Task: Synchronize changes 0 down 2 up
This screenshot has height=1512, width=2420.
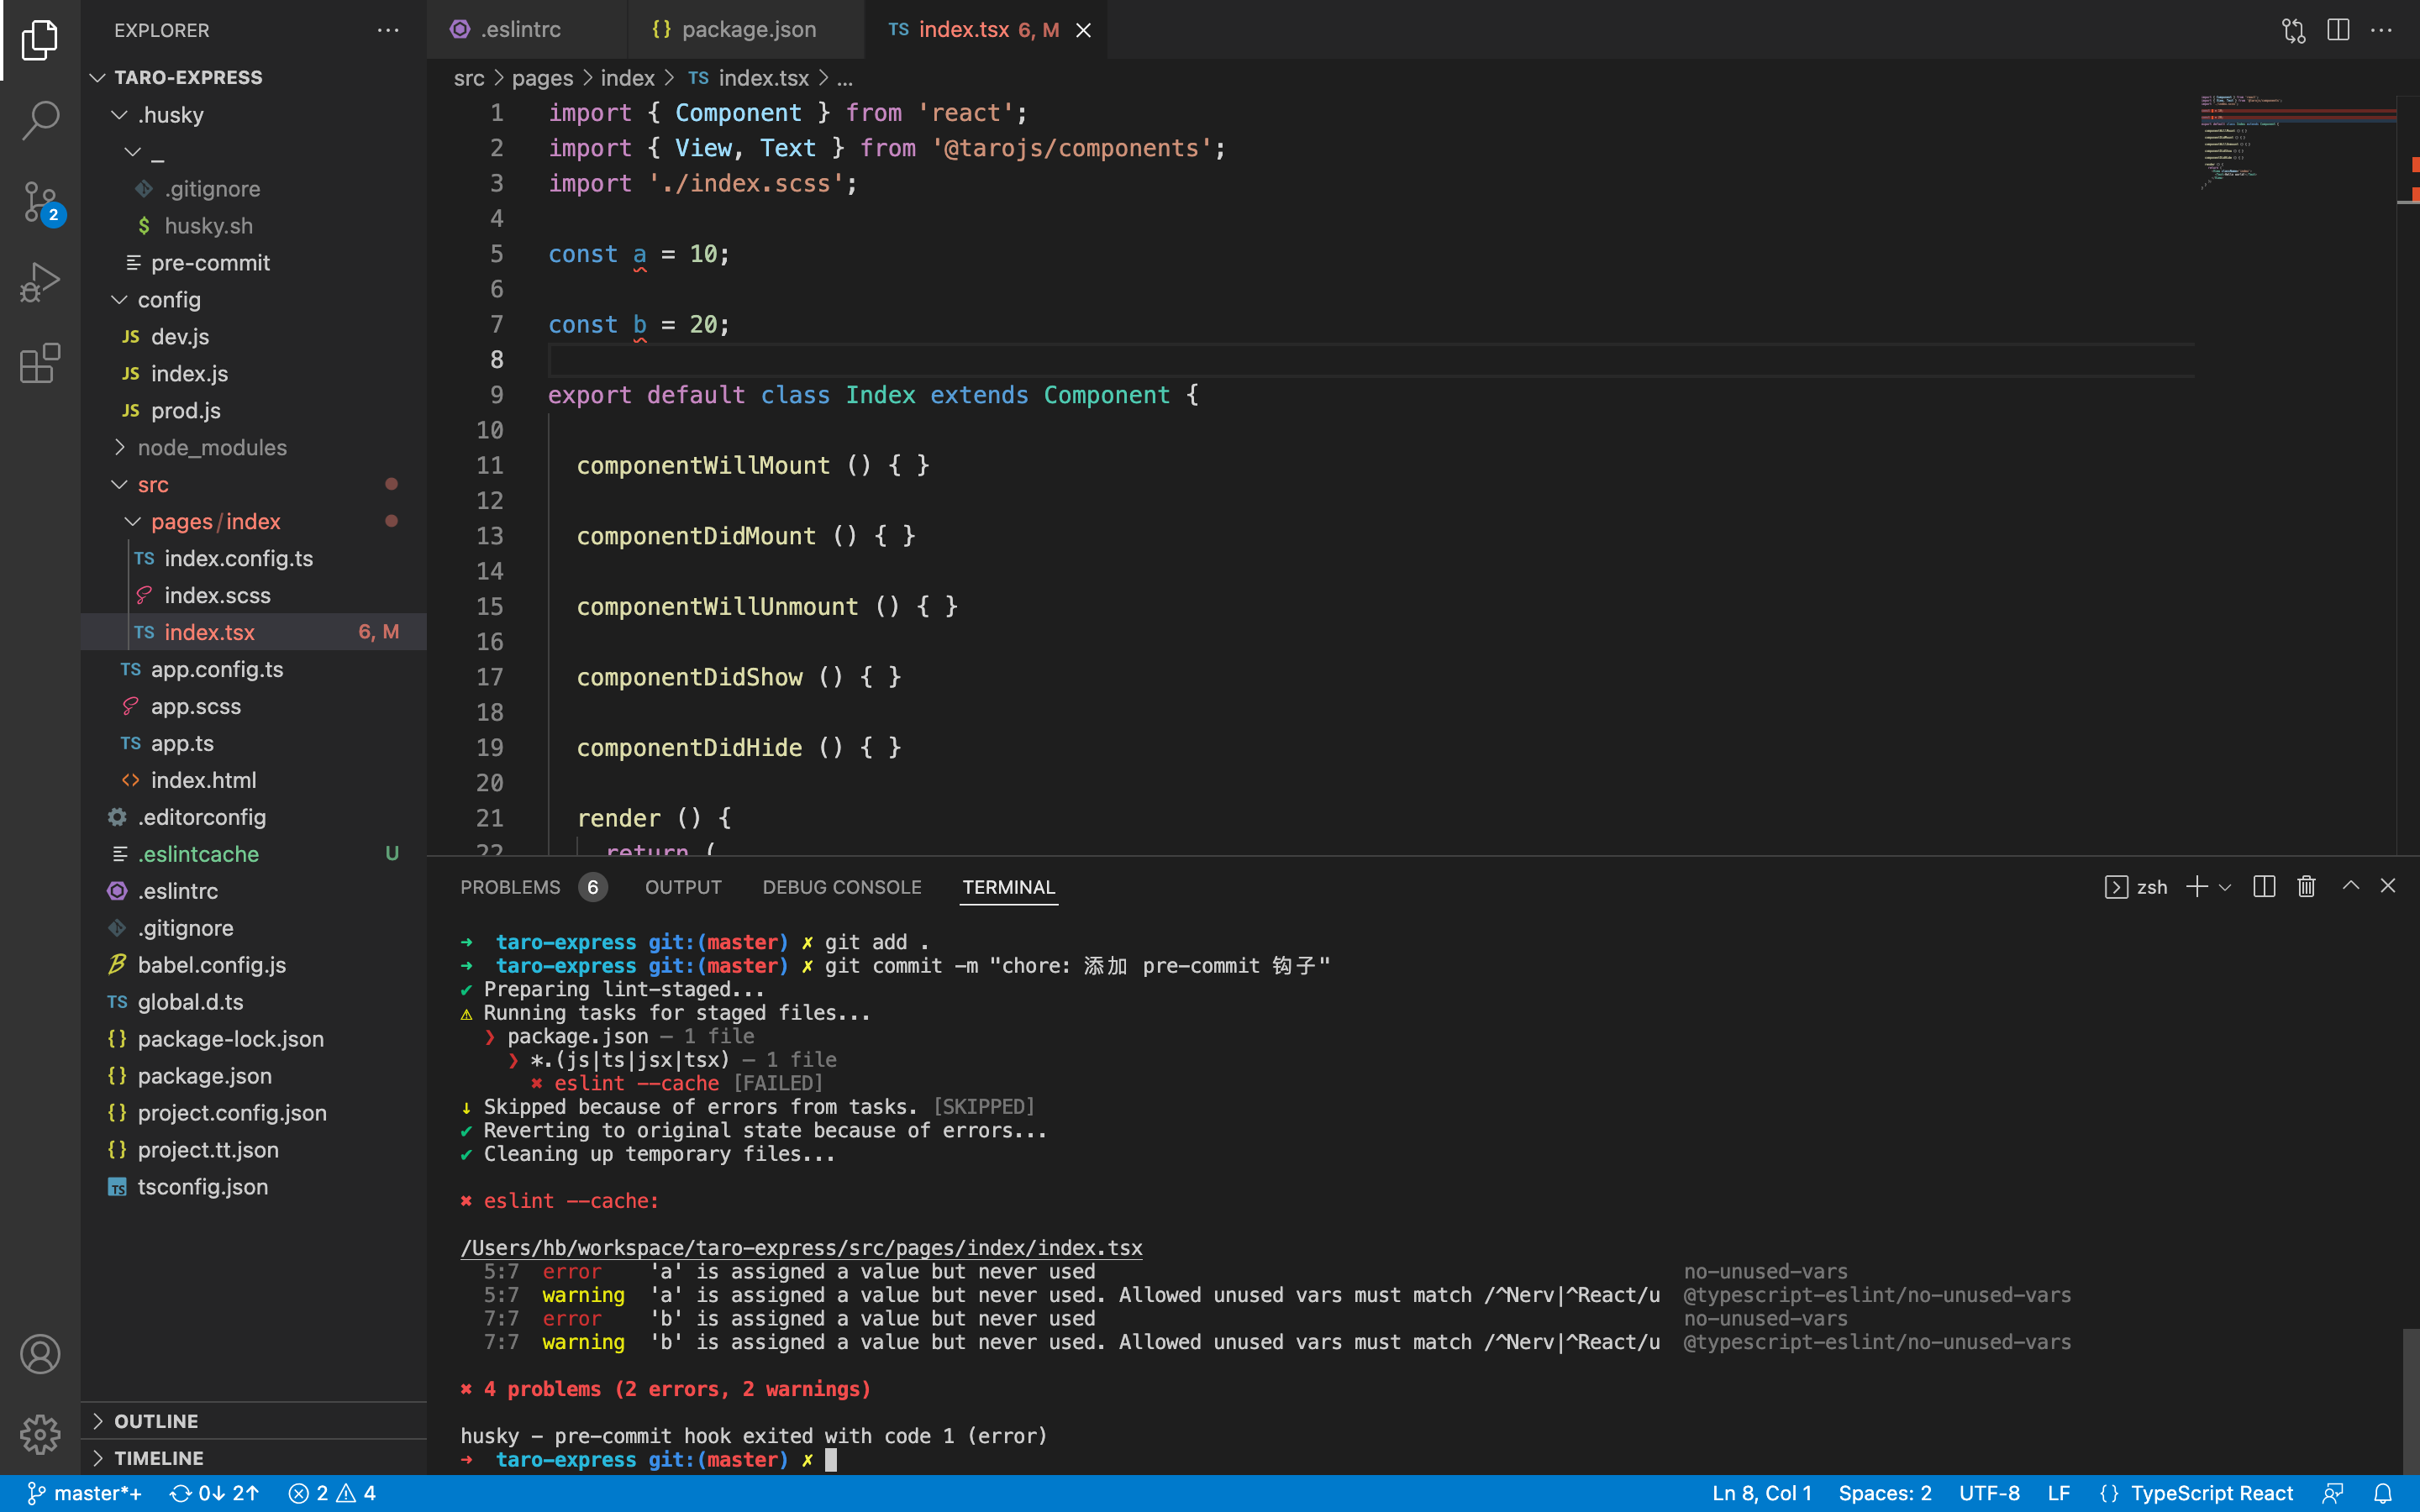Action: (x=214, y=1493)
